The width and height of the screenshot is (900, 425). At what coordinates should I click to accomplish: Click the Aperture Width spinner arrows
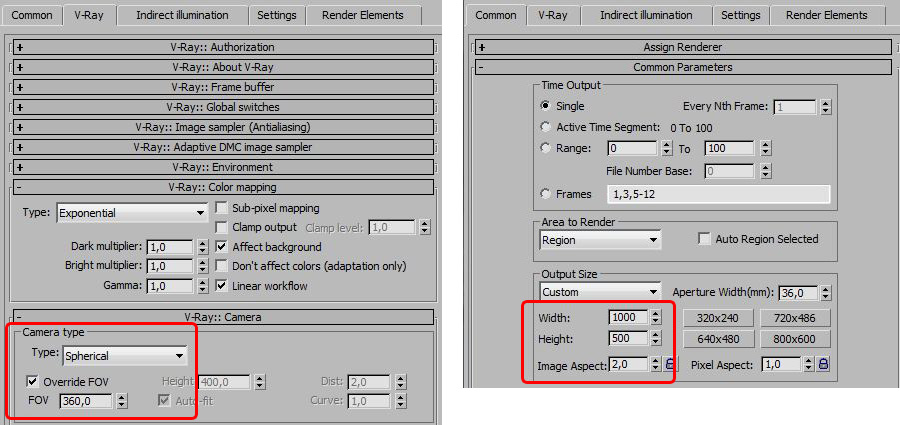(825, 293)
